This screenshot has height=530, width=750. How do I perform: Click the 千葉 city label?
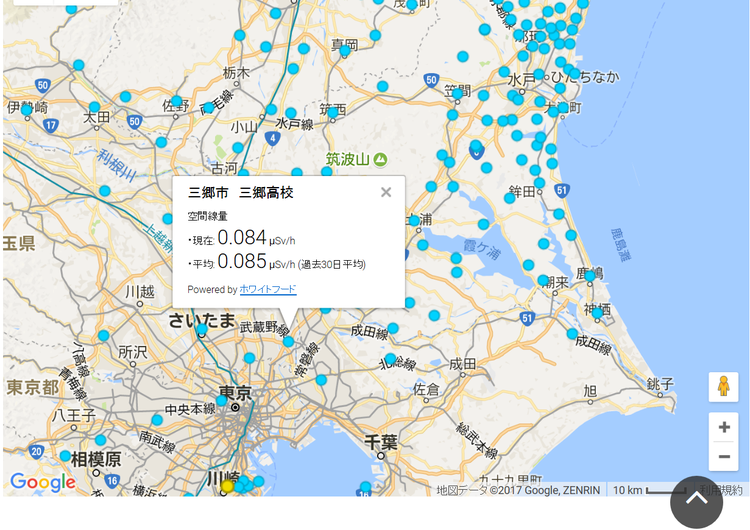coord(381,441)
